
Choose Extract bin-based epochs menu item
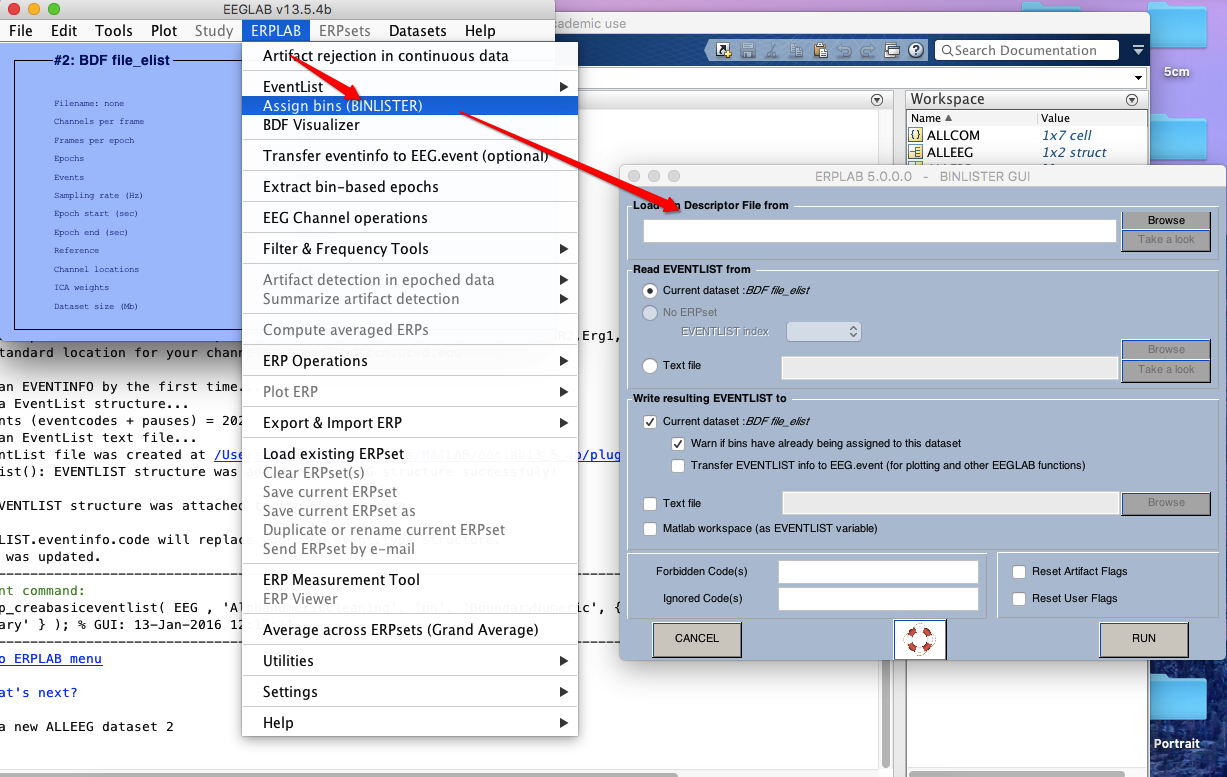coord(410,187)
